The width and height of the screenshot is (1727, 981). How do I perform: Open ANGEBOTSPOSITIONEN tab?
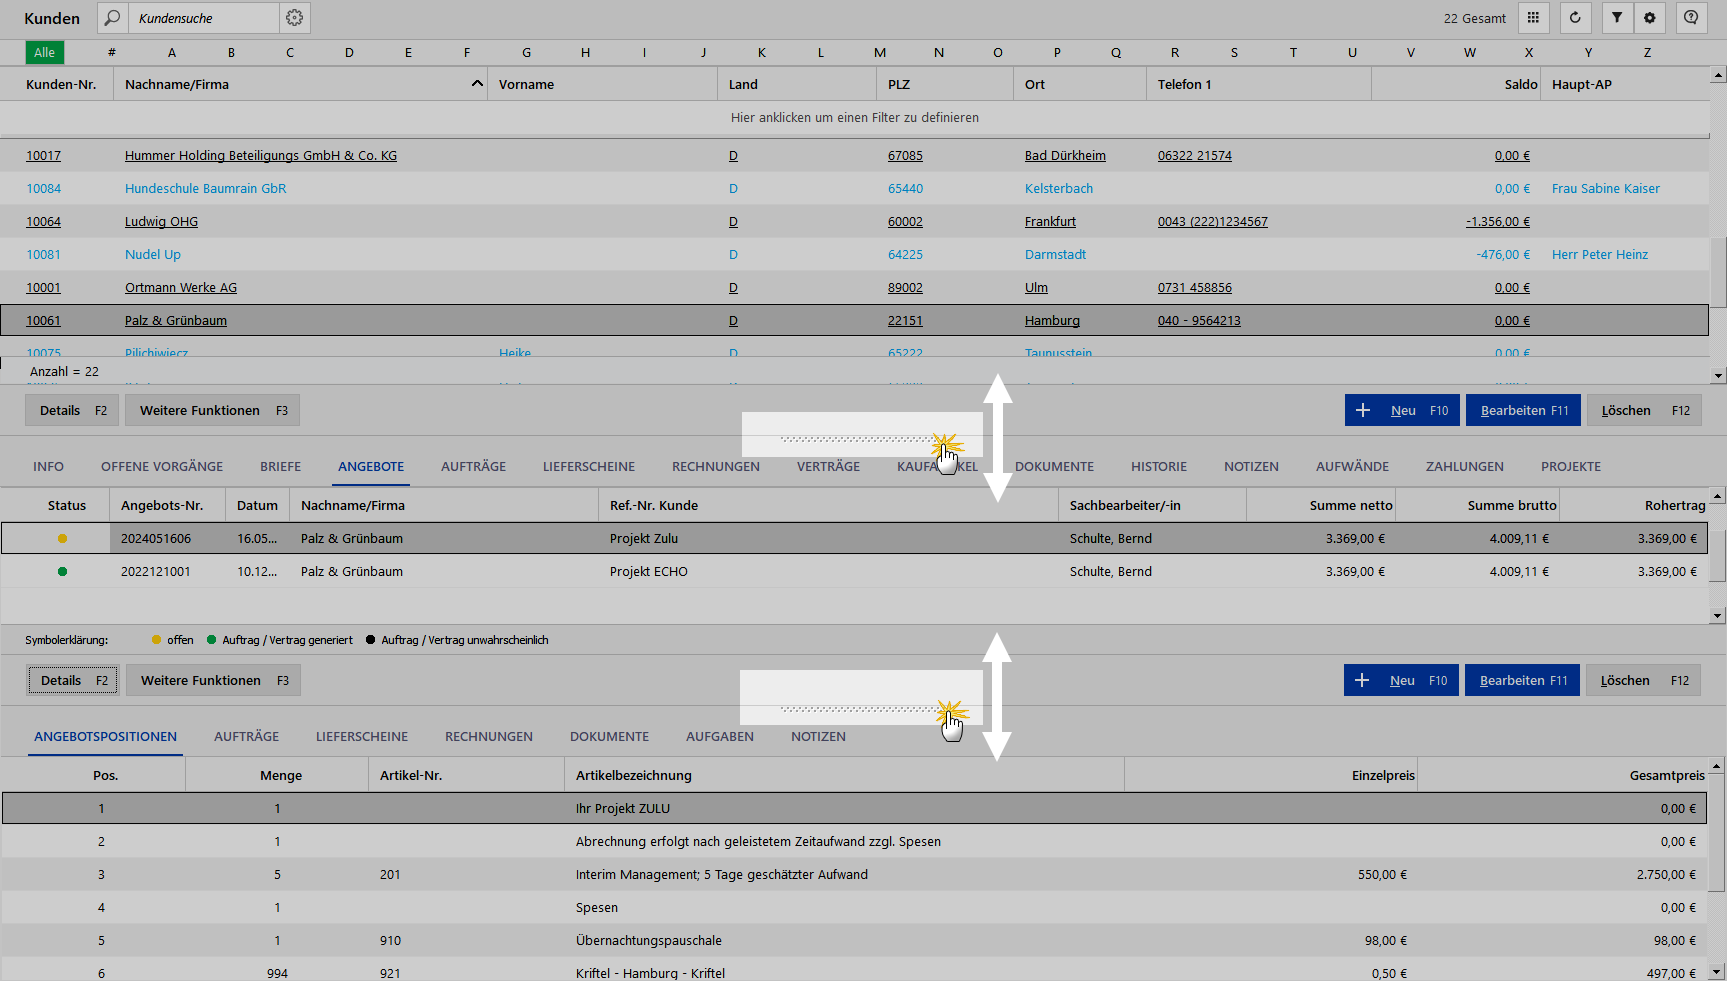tap(105, 737)
